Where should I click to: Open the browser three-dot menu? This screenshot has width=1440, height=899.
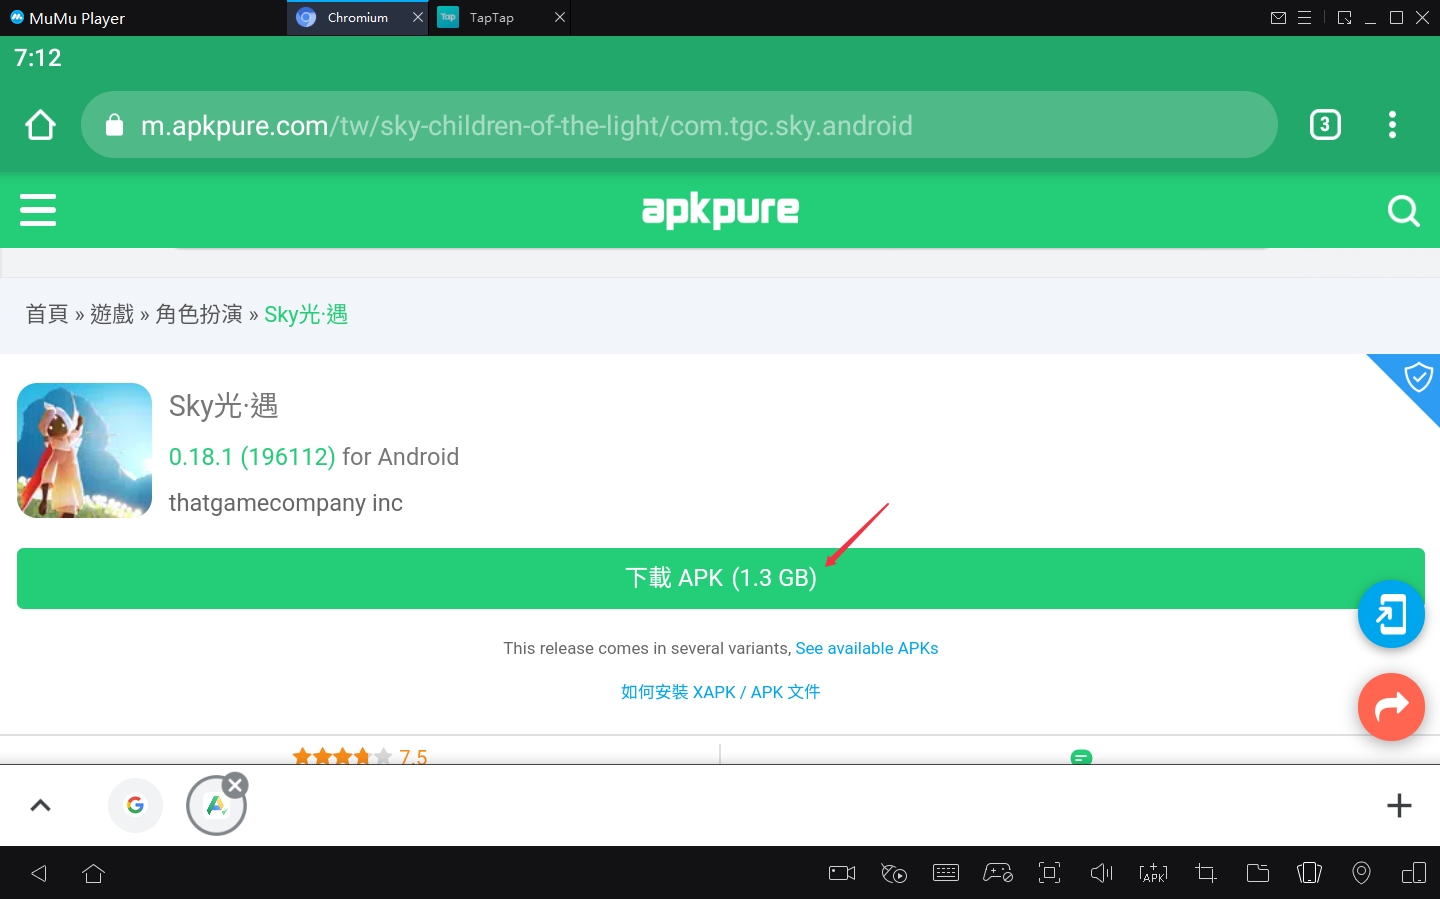point(1392,125)
